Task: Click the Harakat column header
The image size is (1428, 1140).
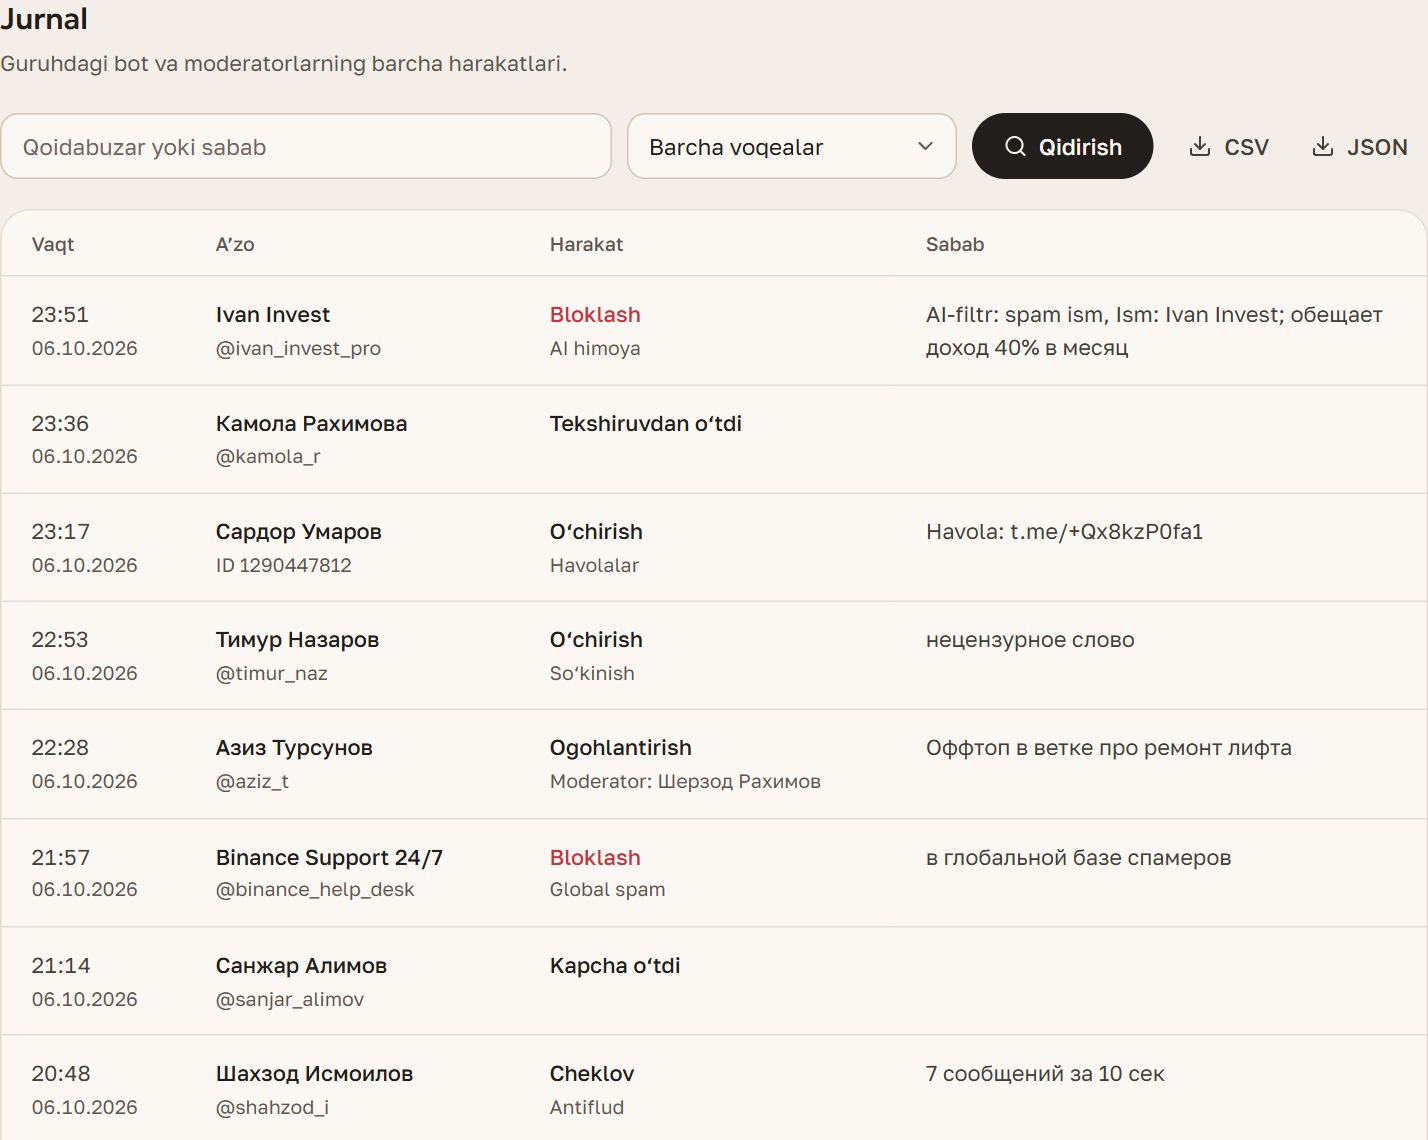Action: tap(586, 244)
